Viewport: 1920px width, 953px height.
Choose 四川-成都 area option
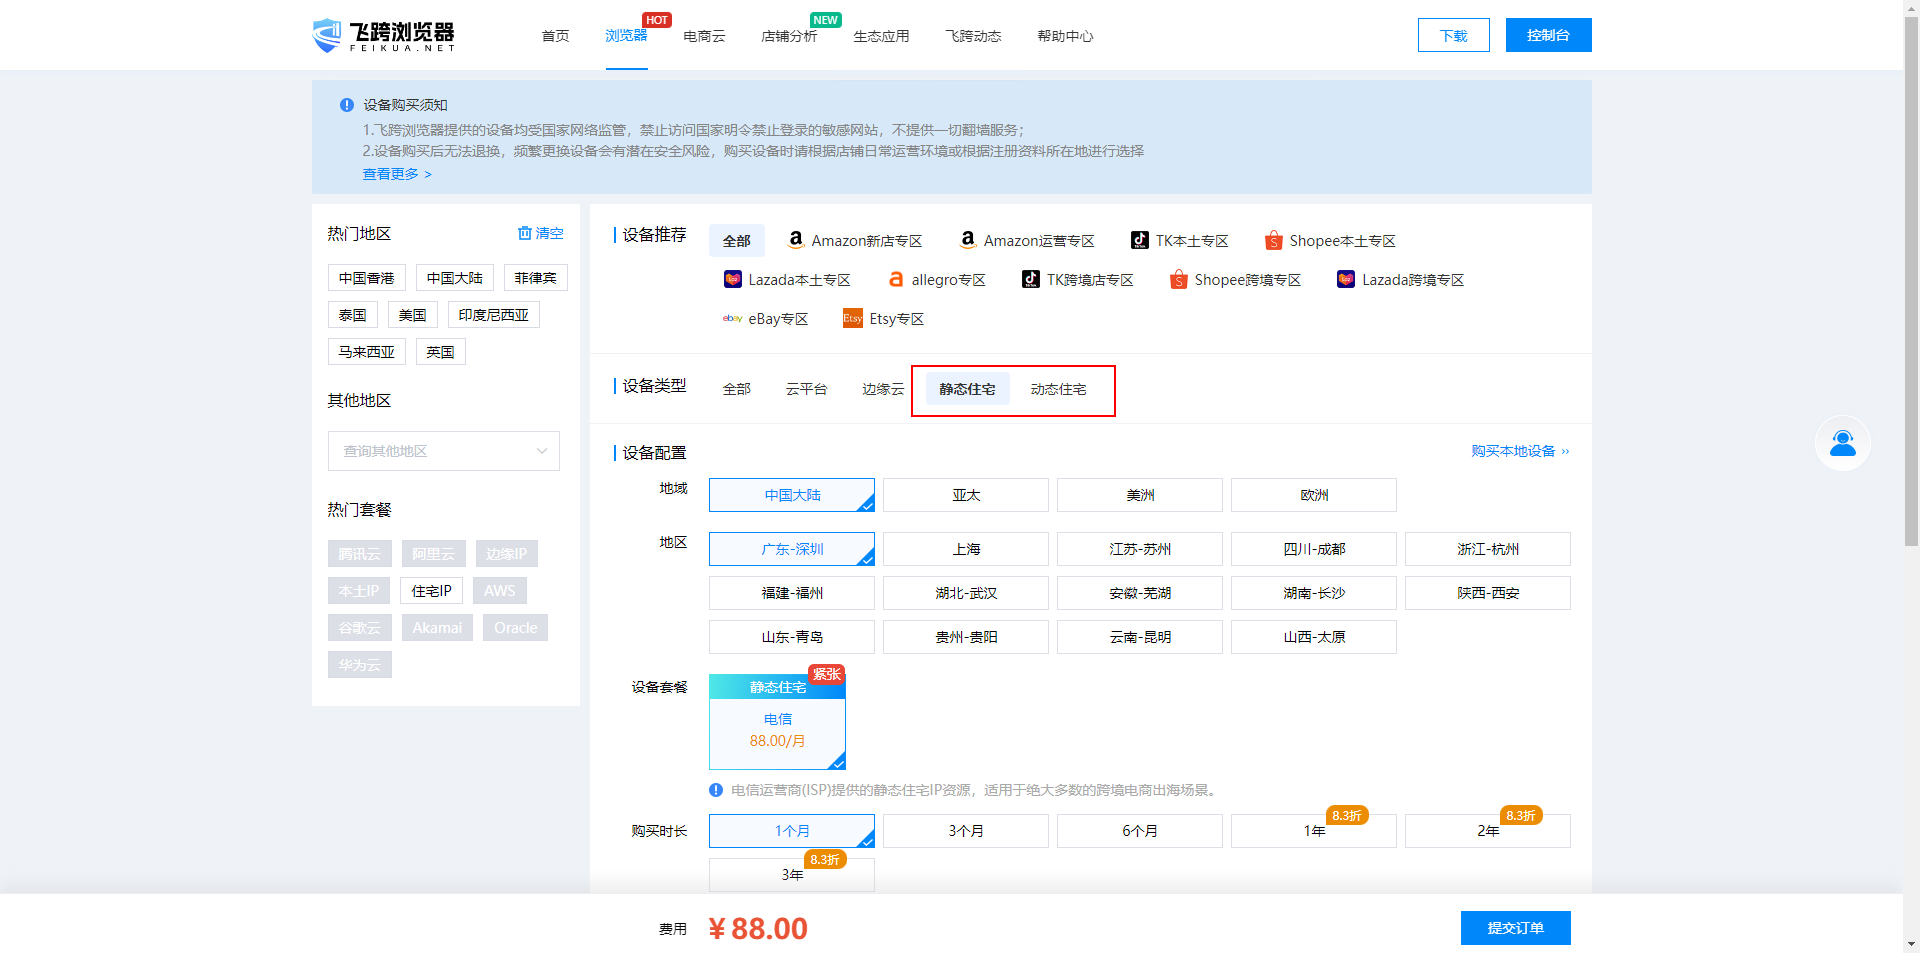pyautogui.click(x=1314, y=549)
